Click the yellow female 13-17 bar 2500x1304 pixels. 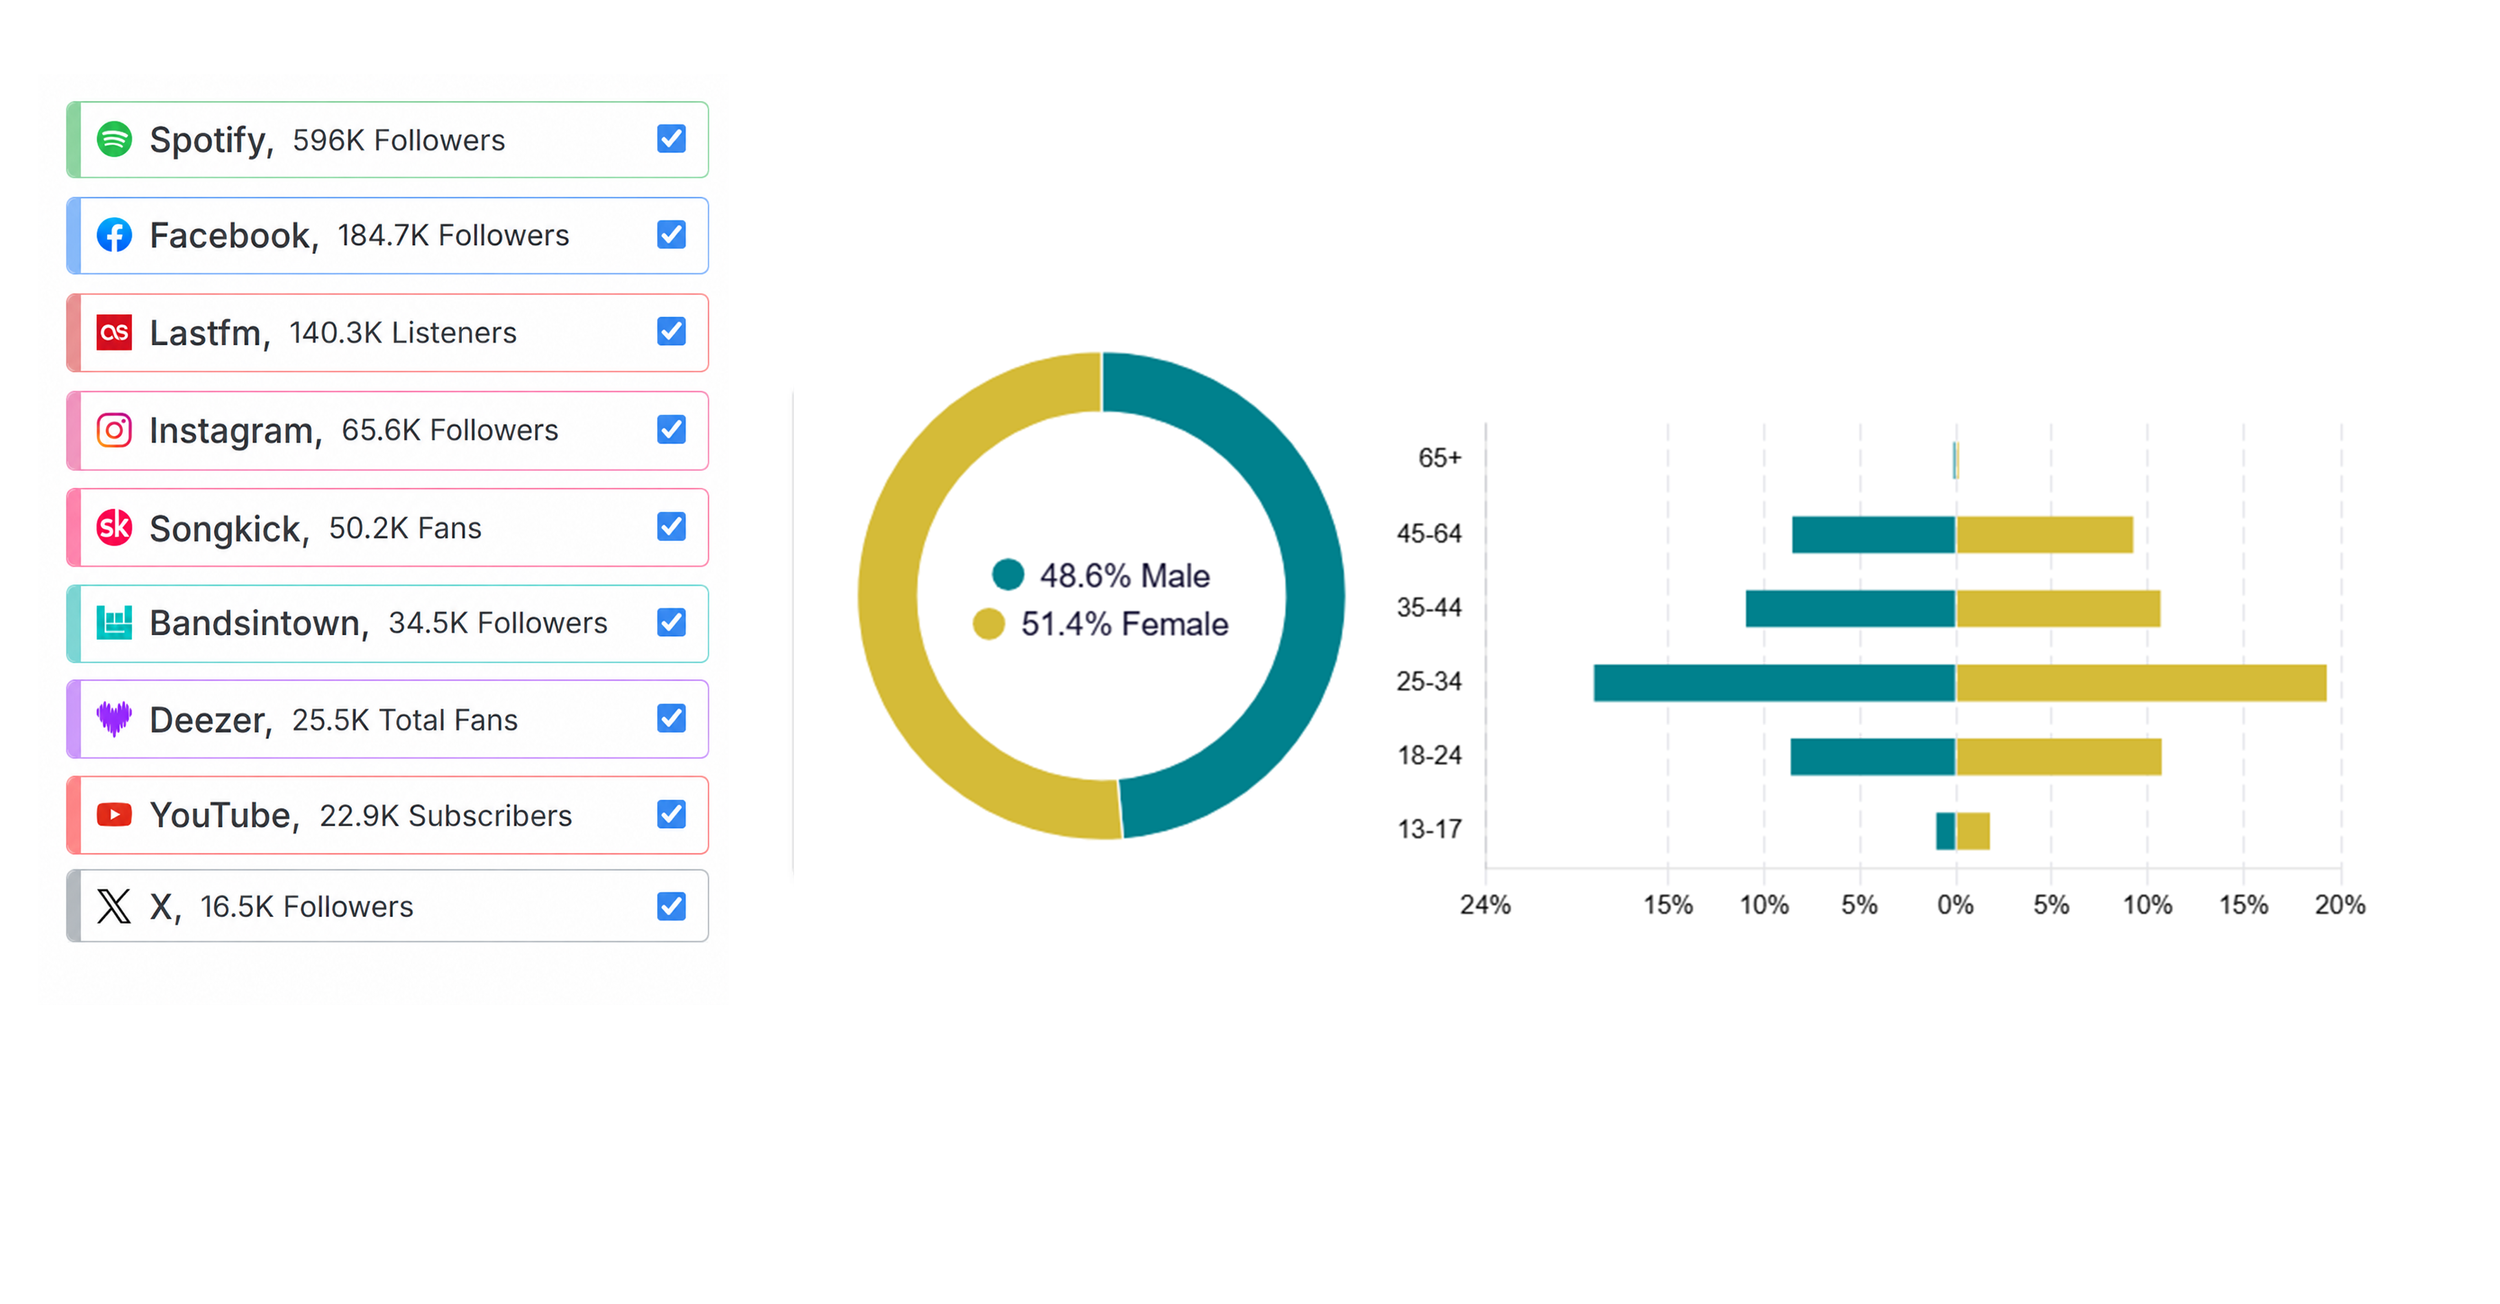(1973, 831)
